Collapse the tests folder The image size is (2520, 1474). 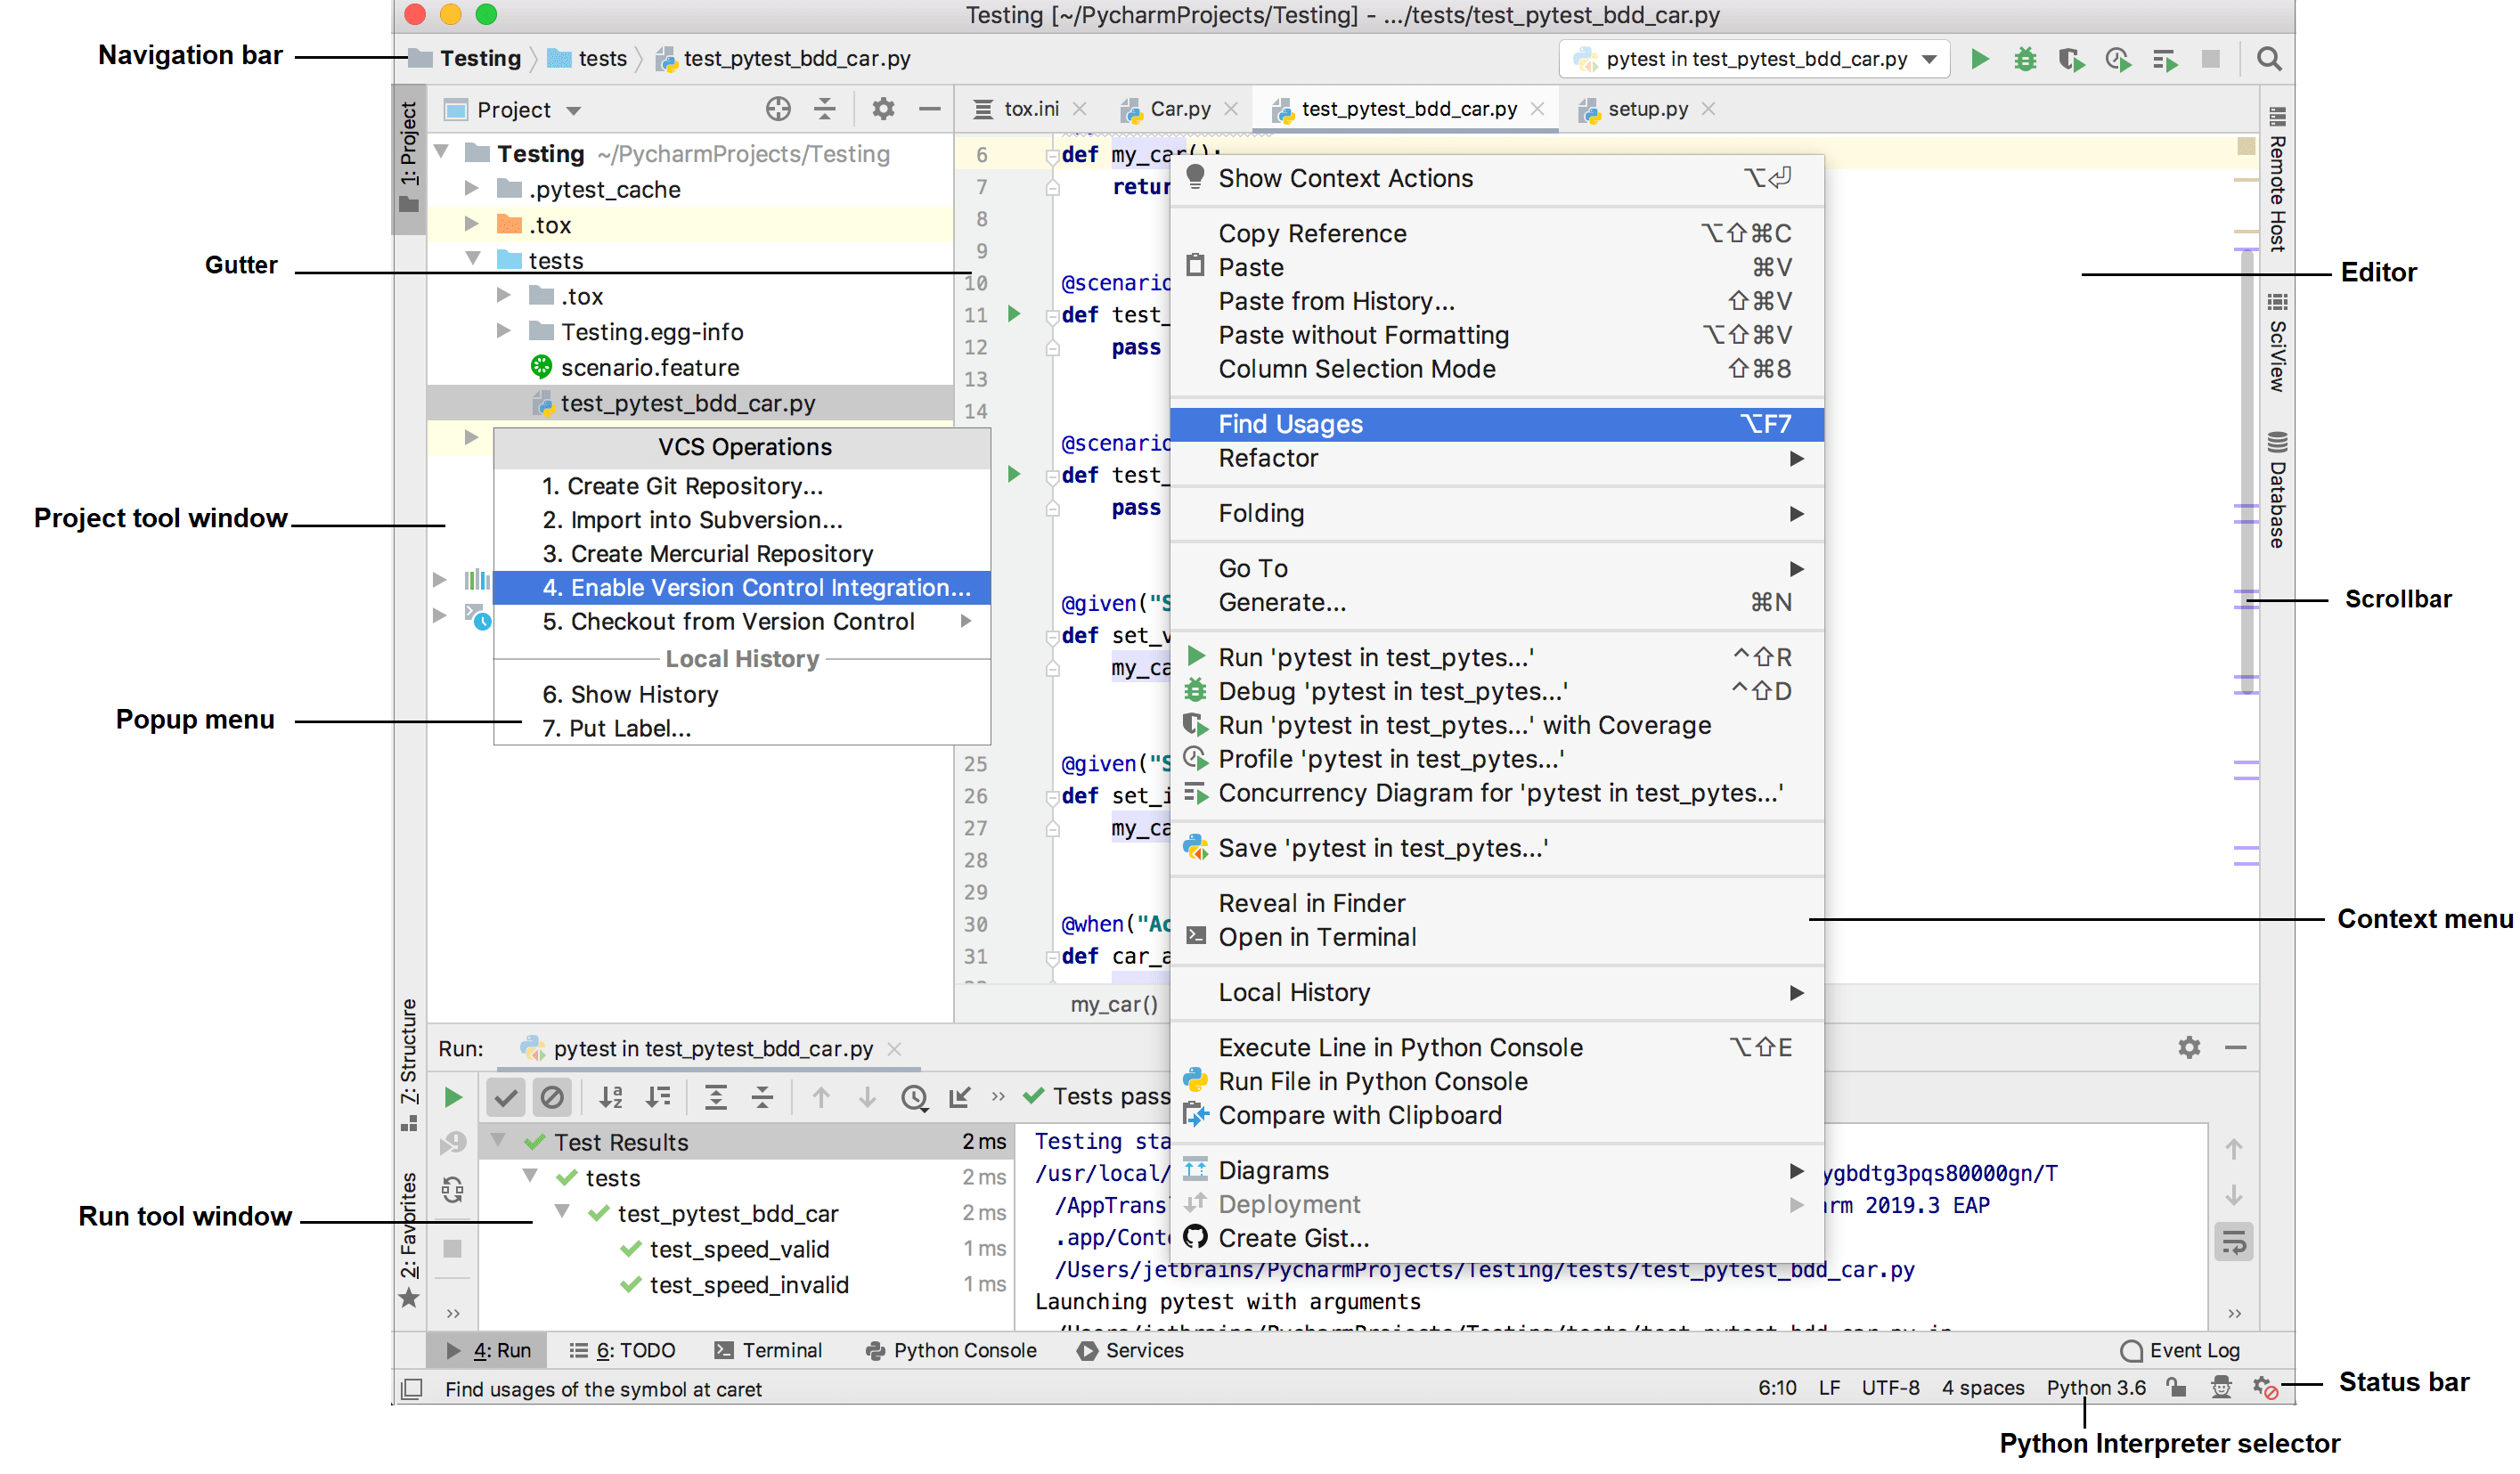(x=473, y=259)
